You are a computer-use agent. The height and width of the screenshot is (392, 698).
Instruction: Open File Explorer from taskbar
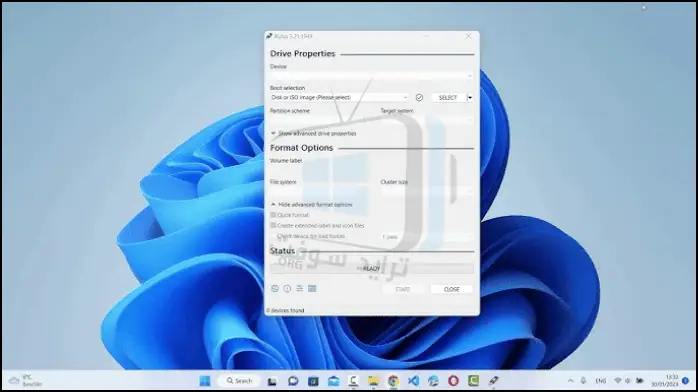[x=373, y=381]
